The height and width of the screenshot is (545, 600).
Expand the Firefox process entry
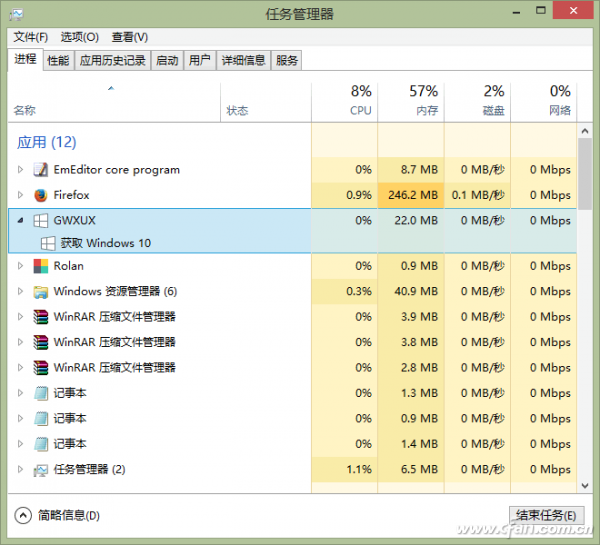20,195
